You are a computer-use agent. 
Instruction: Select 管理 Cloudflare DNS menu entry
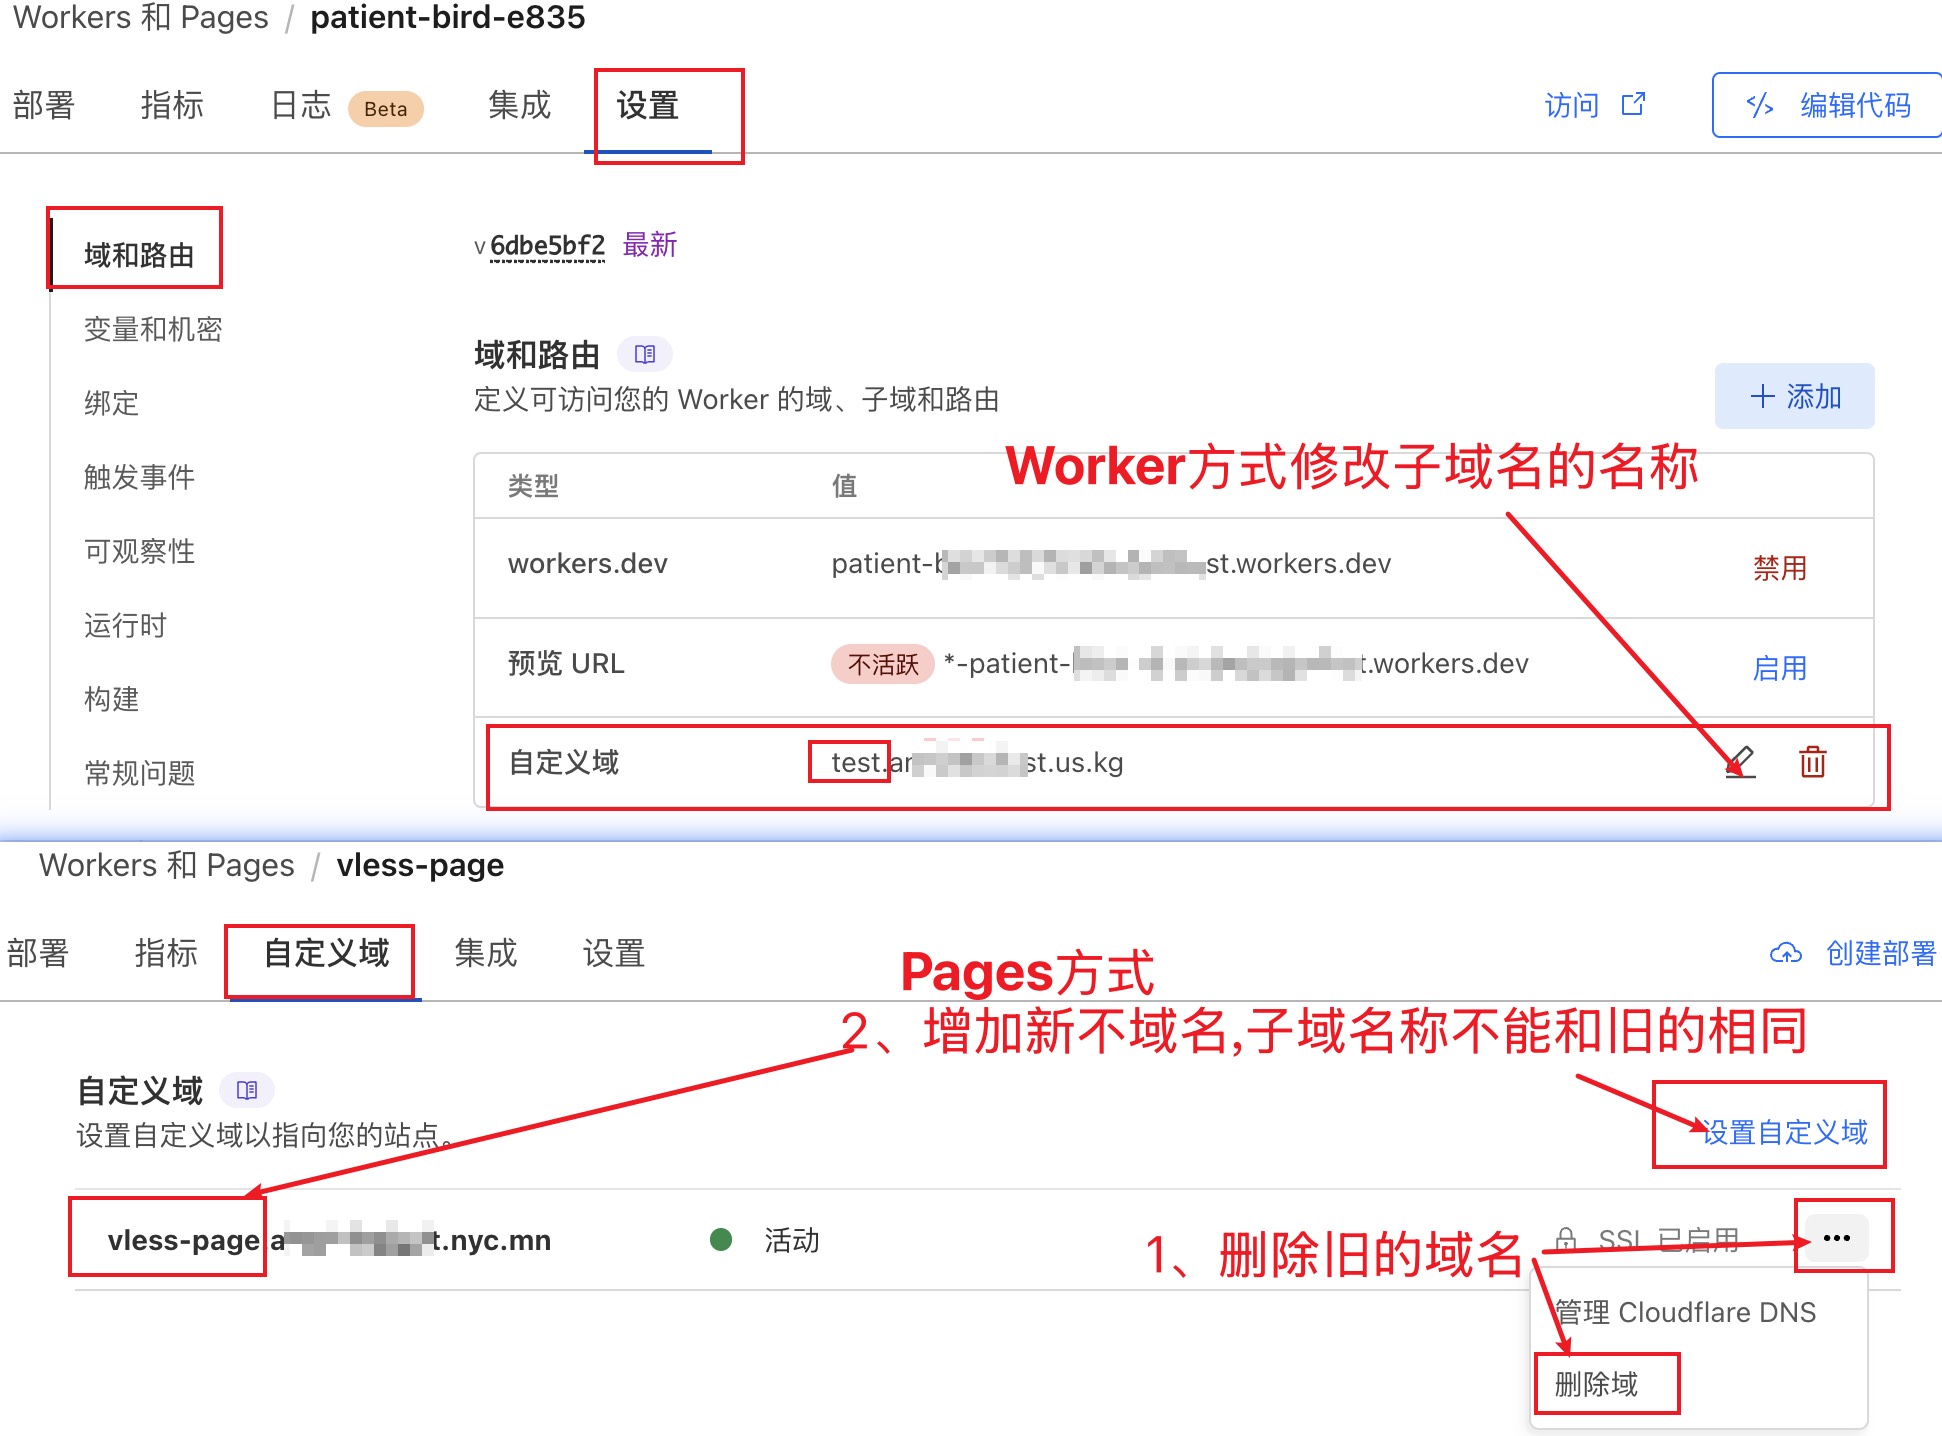coord(1686,1312)
